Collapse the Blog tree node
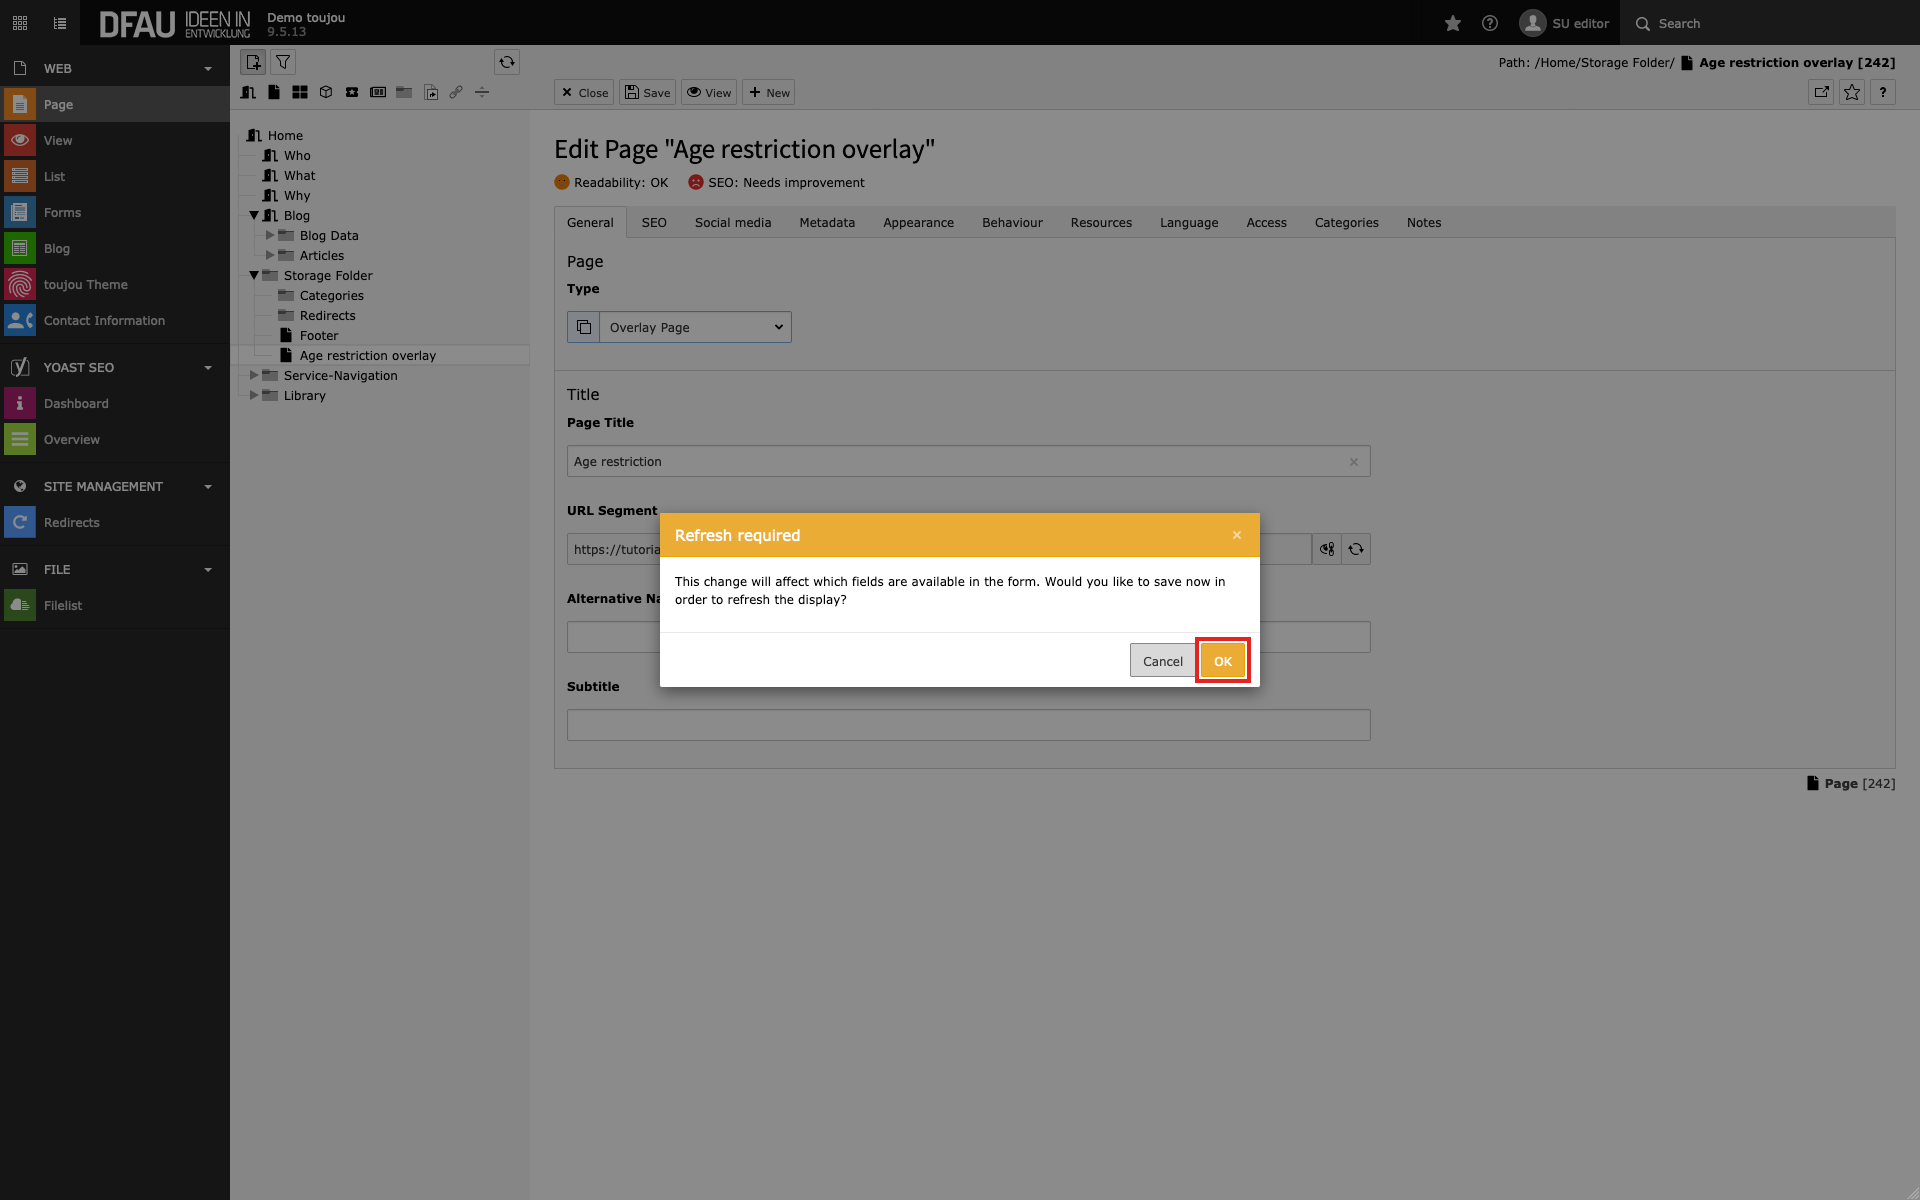The width and height of the screenshot is (1920, 1200). click(254, 215)
